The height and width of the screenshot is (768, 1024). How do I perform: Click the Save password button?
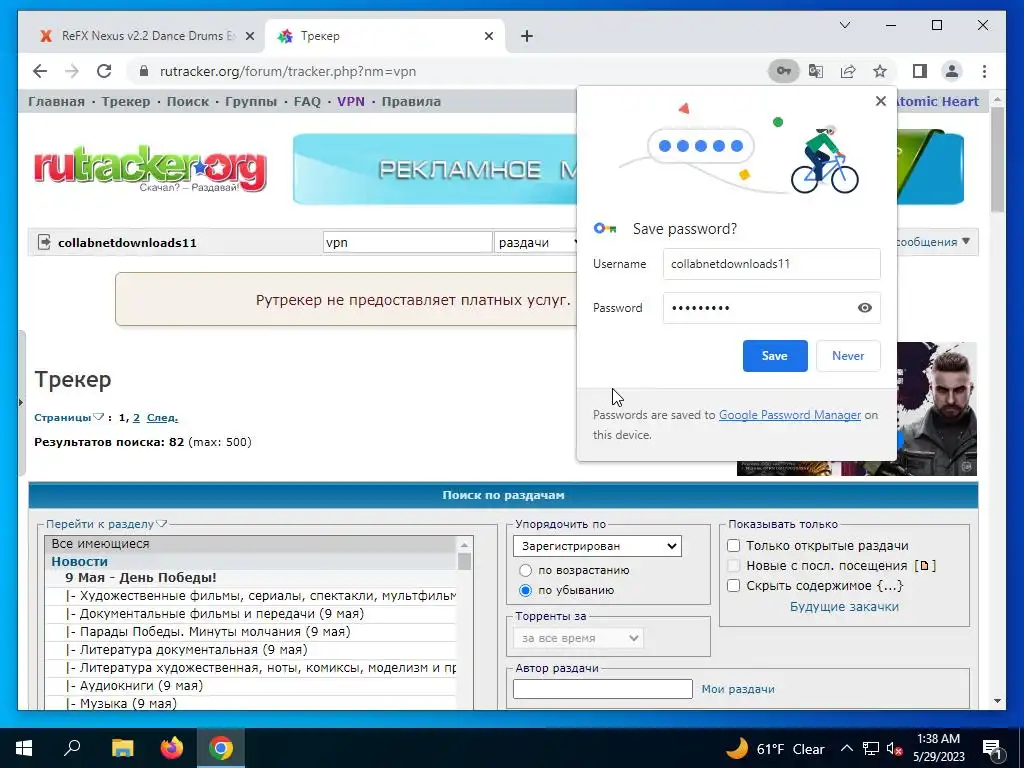click(x=775, y=356)
